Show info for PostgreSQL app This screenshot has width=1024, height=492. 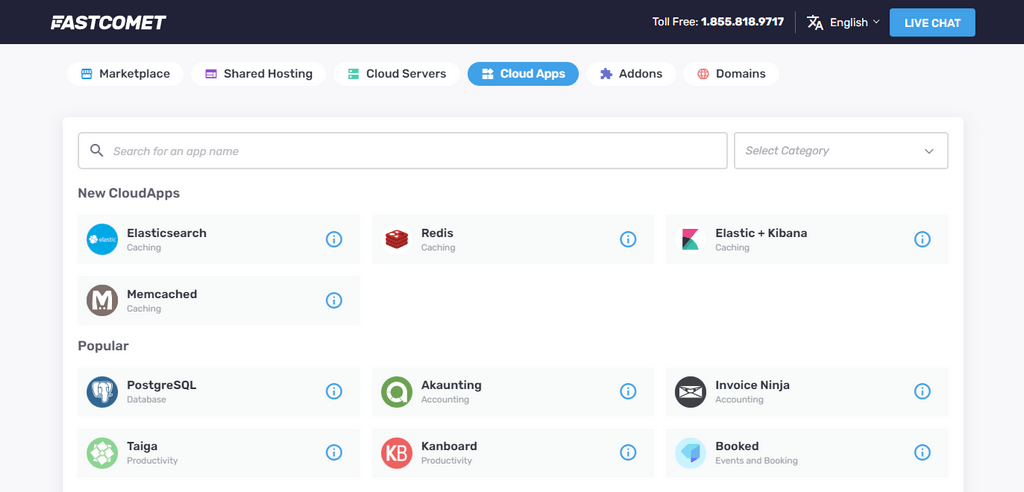click(334, 391)
